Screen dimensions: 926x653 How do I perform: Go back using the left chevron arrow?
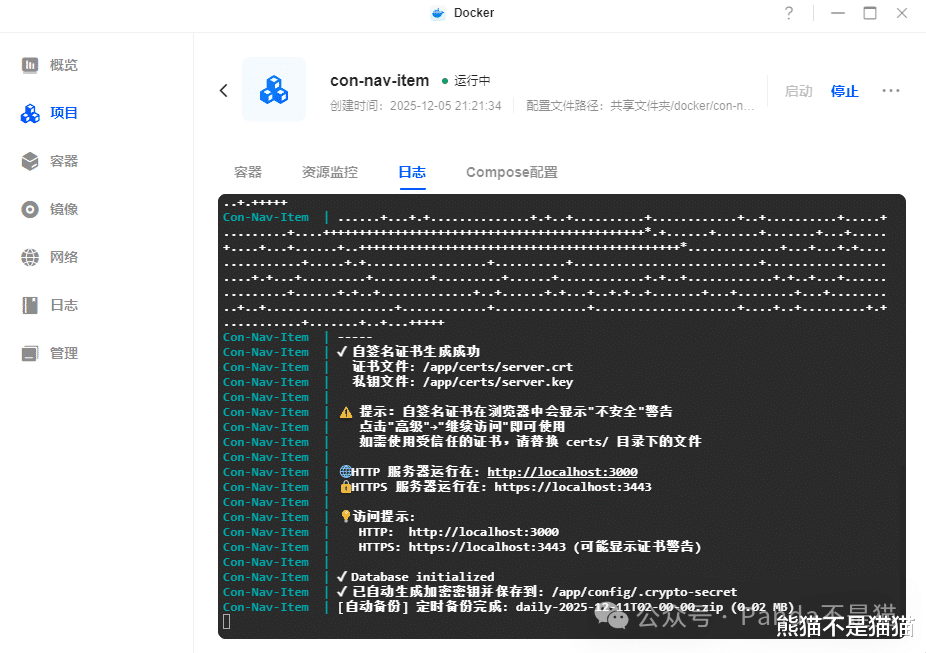tap(224, 90)
